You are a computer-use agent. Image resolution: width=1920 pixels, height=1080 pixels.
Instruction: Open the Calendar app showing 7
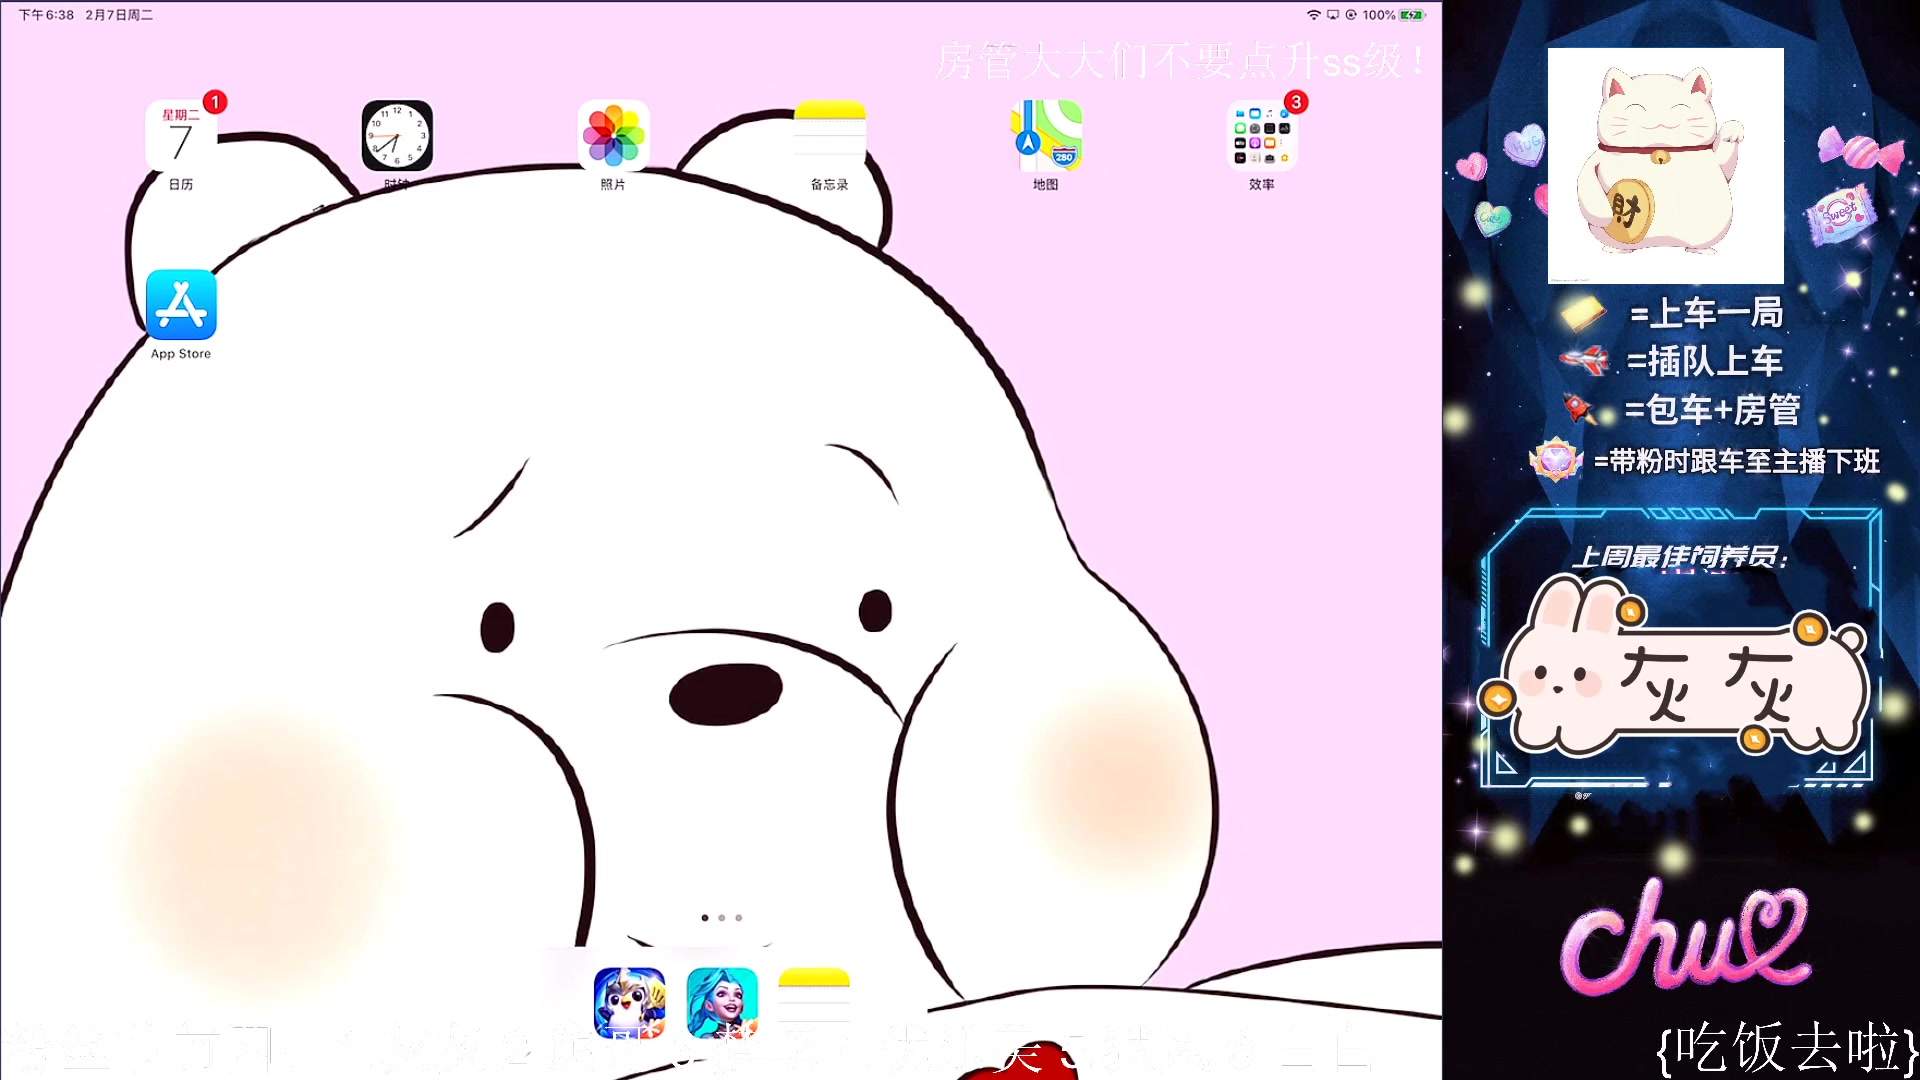(x=181, y=137)
